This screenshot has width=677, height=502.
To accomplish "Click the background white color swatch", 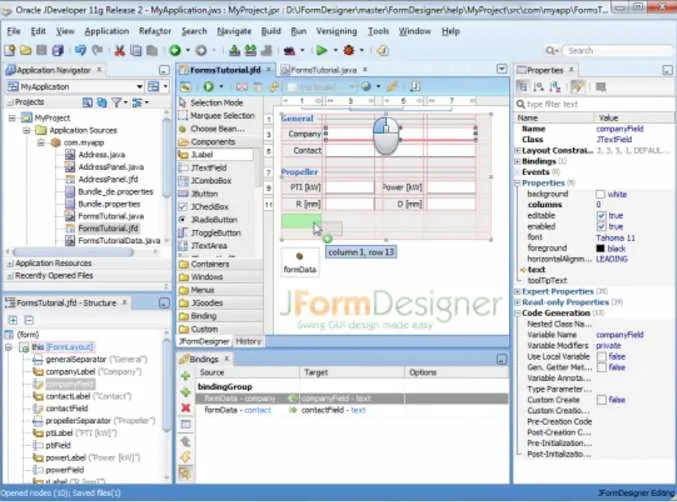I will [600, 194].
